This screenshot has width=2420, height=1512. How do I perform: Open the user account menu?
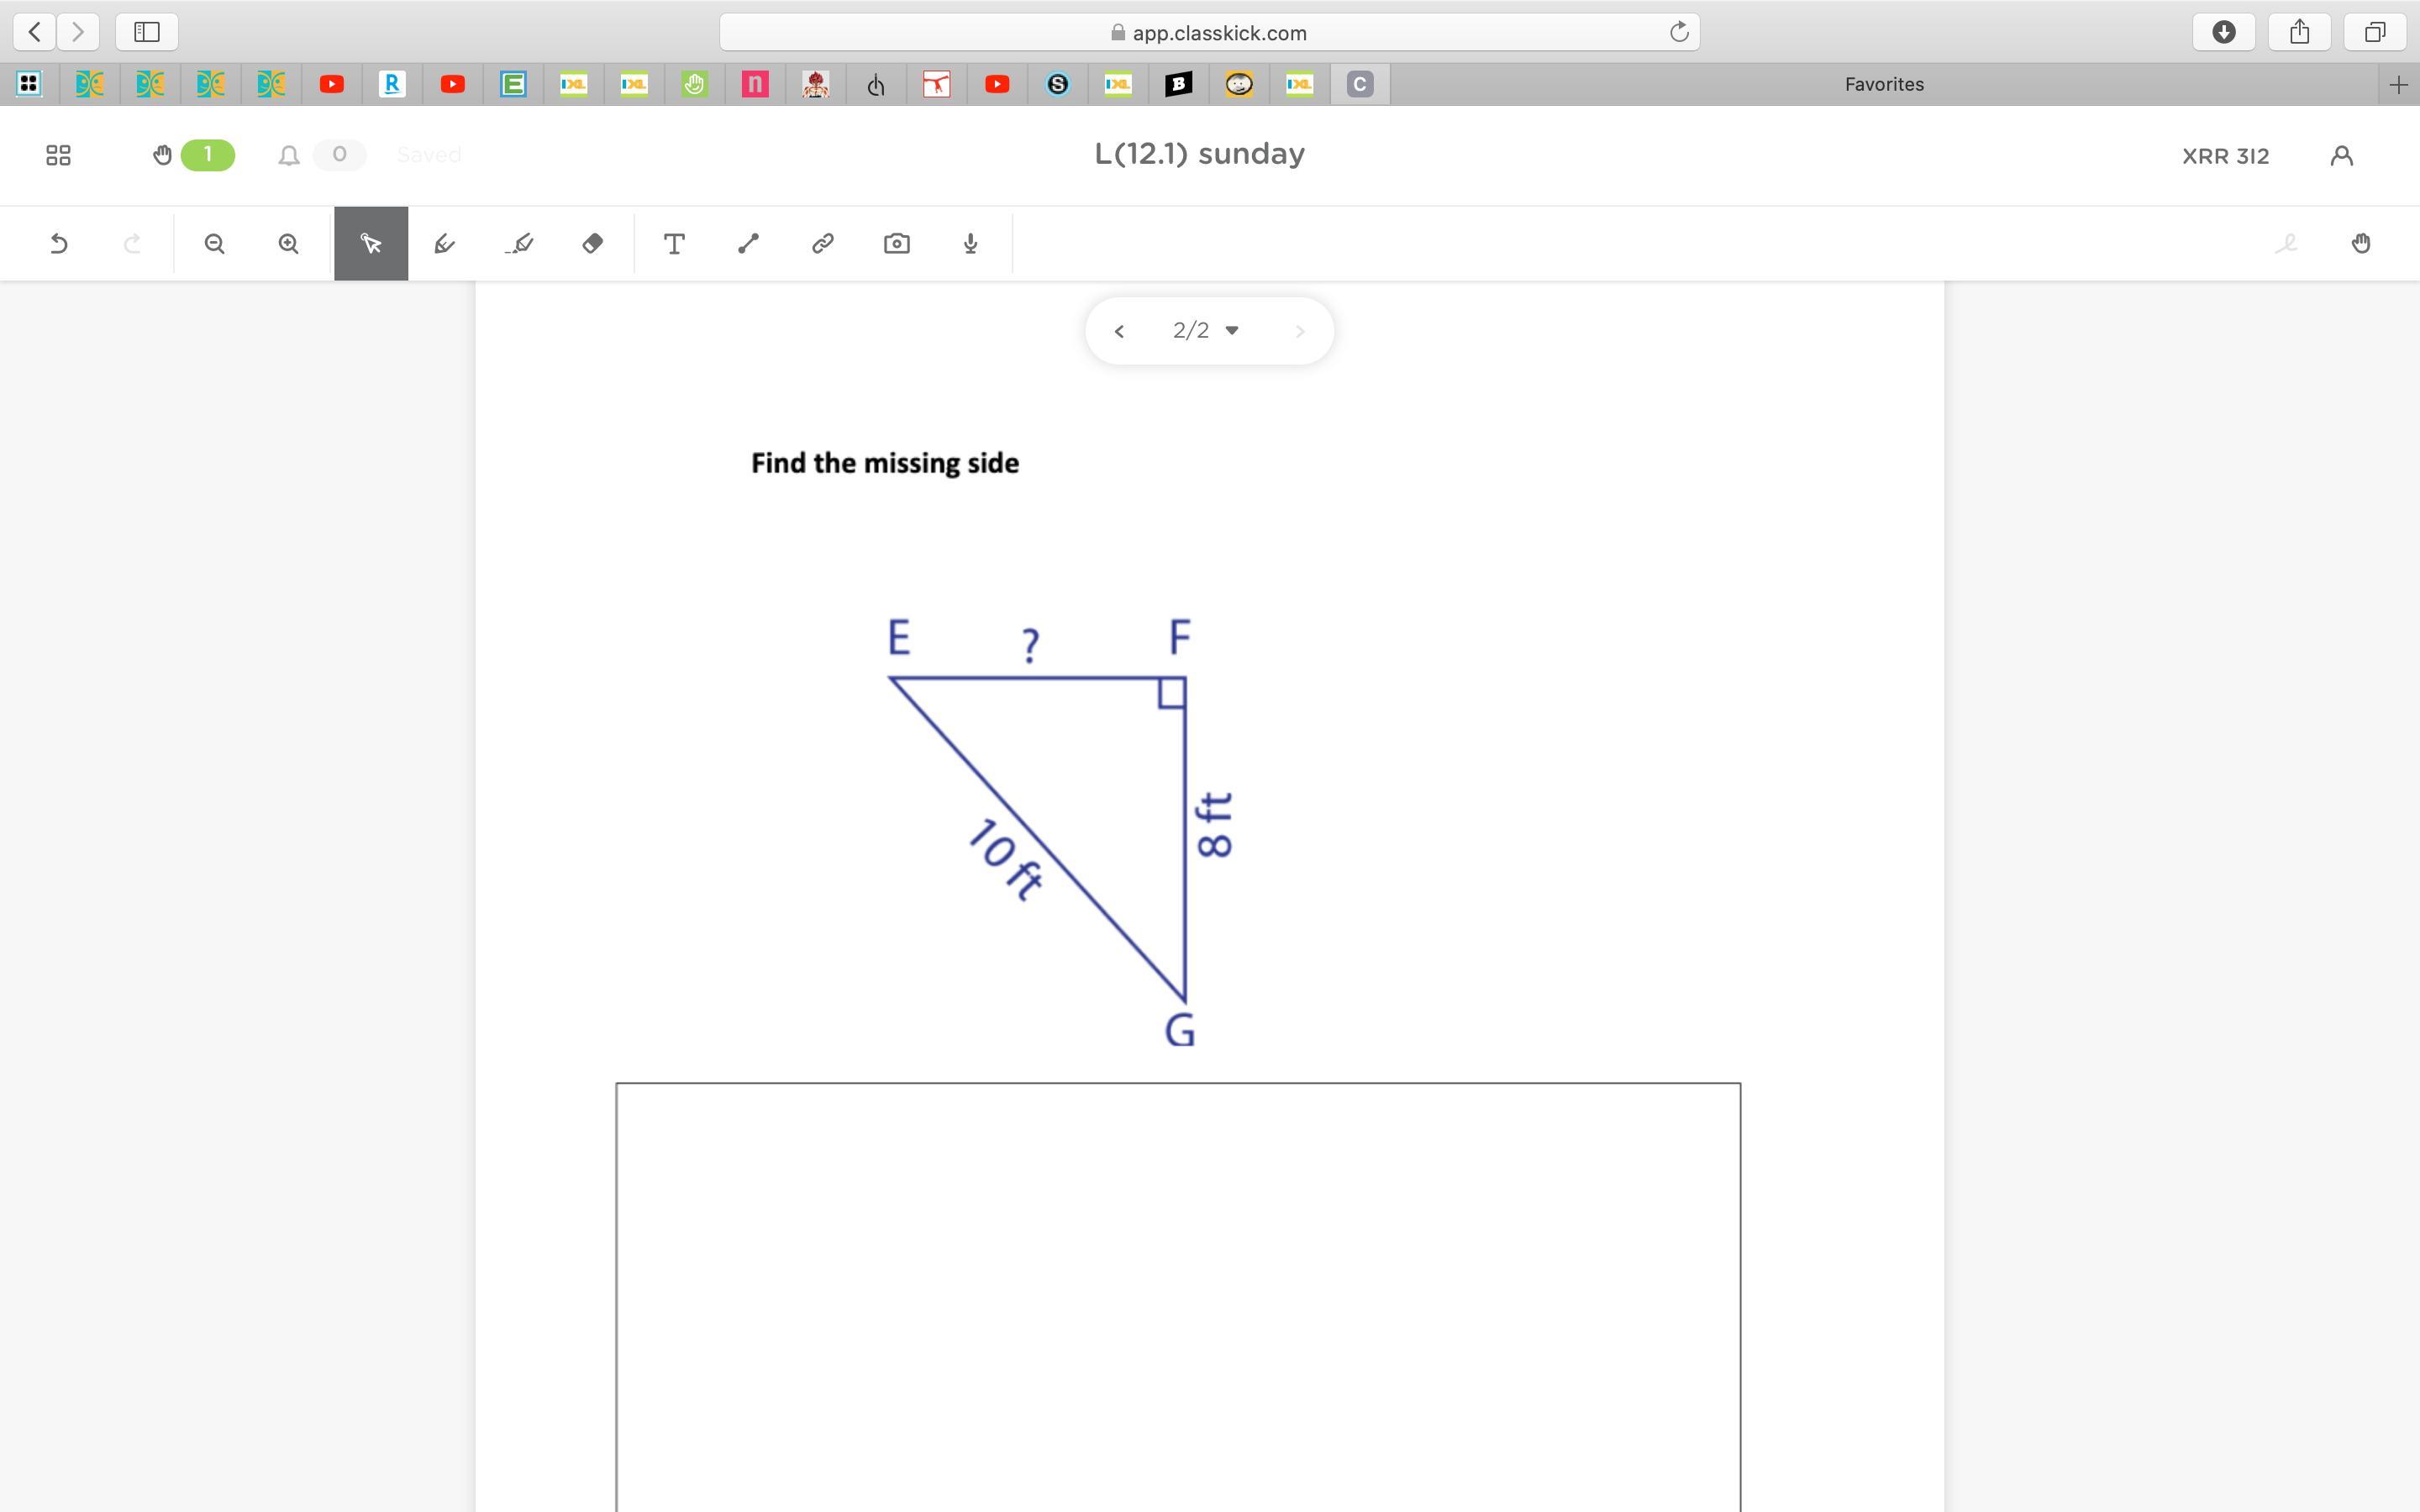[x=2341, y=156]
